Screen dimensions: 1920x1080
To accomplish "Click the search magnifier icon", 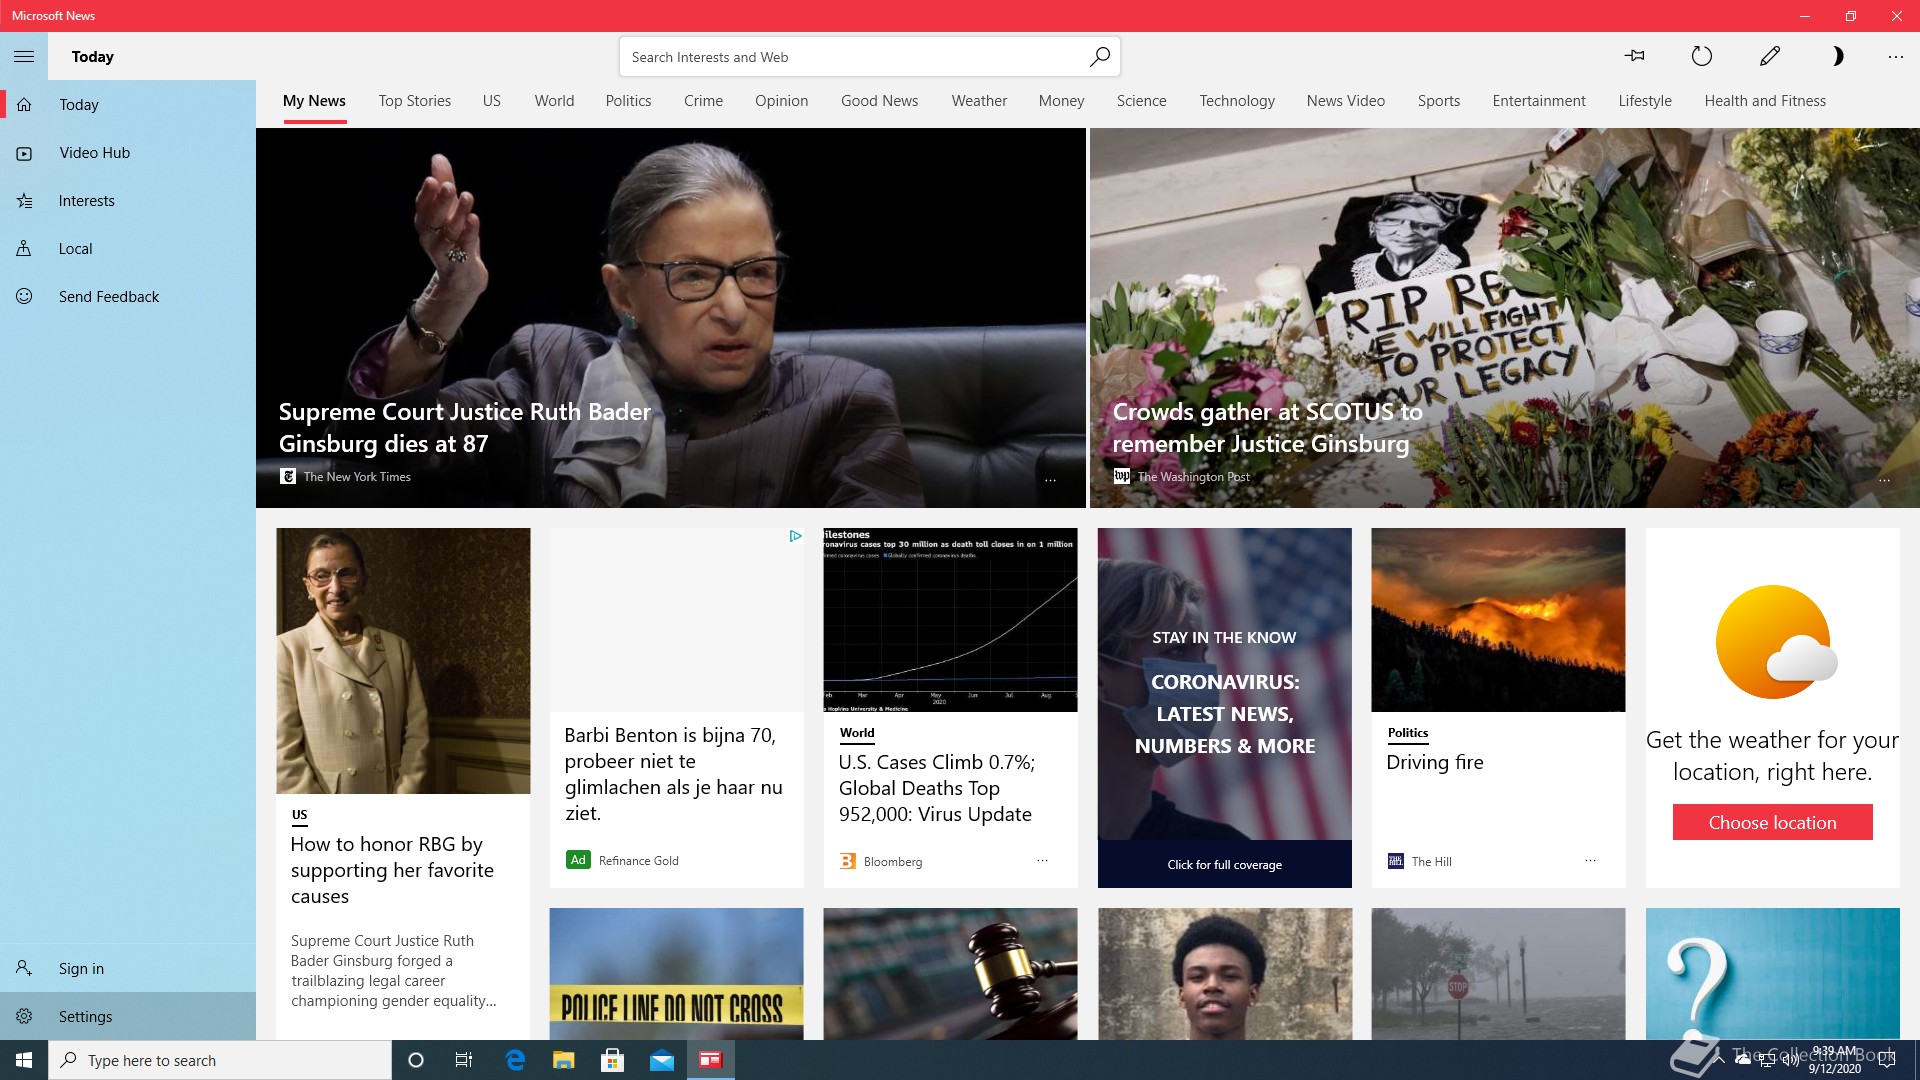I will pos(1099,57).
